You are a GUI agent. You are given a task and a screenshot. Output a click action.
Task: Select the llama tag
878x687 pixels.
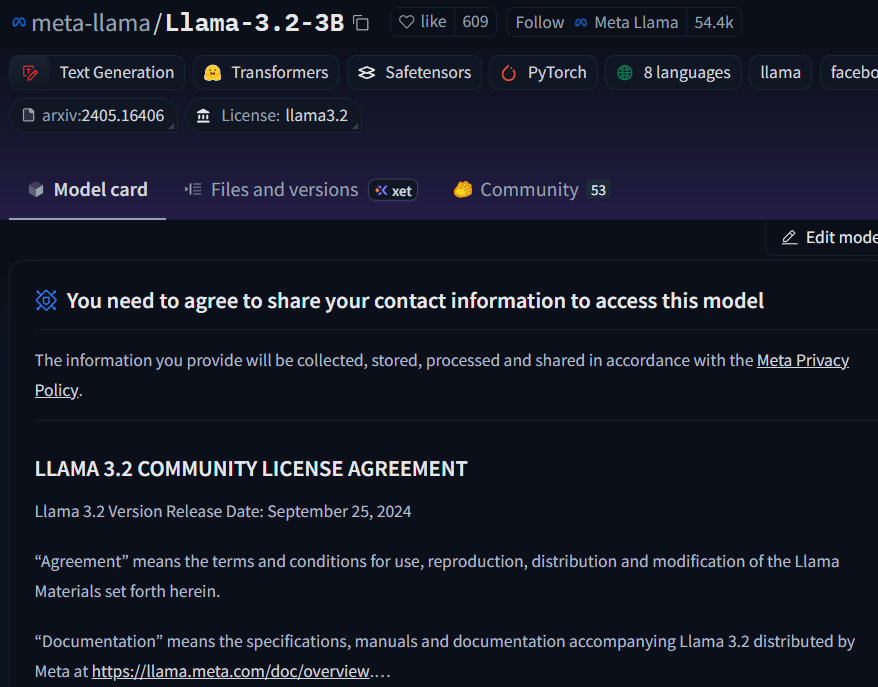pos(781,72)
